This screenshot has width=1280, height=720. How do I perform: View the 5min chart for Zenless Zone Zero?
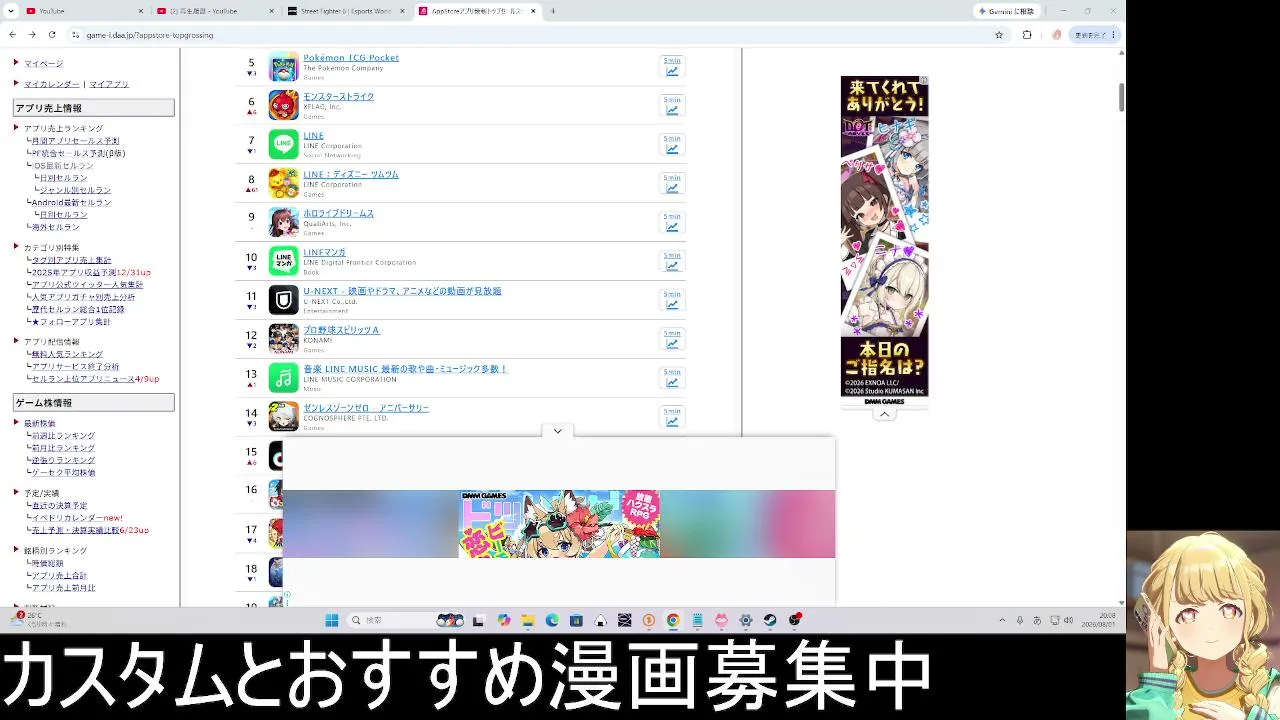672,417
